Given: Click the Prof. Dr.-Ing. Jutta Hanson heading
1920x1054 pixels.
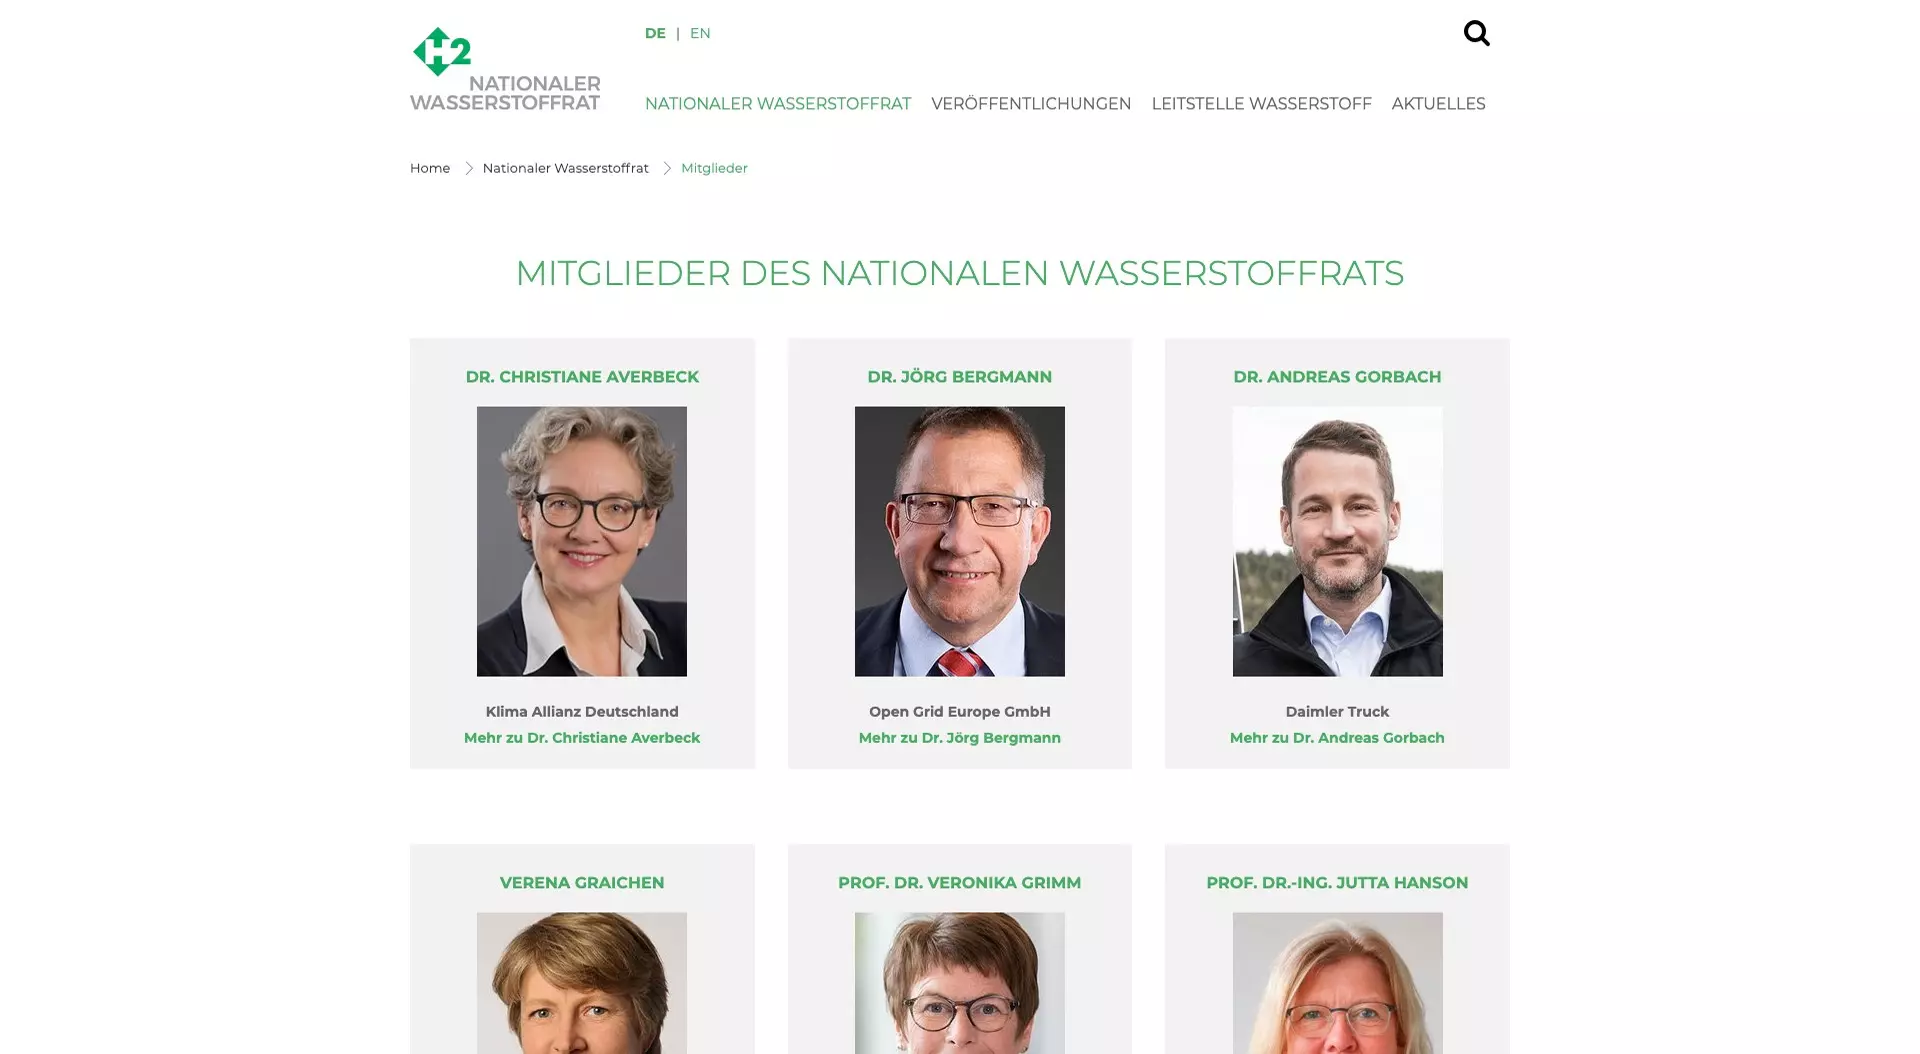Looking at the screenshot, I should (x=1337, y=883).
